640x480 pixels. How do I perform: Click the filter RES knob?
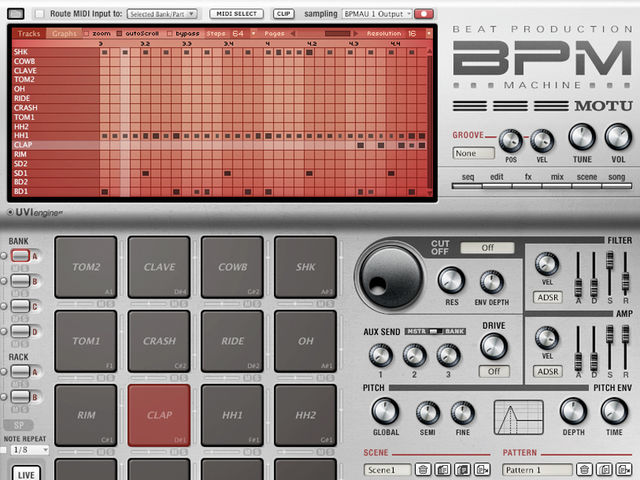pos(451,280)
